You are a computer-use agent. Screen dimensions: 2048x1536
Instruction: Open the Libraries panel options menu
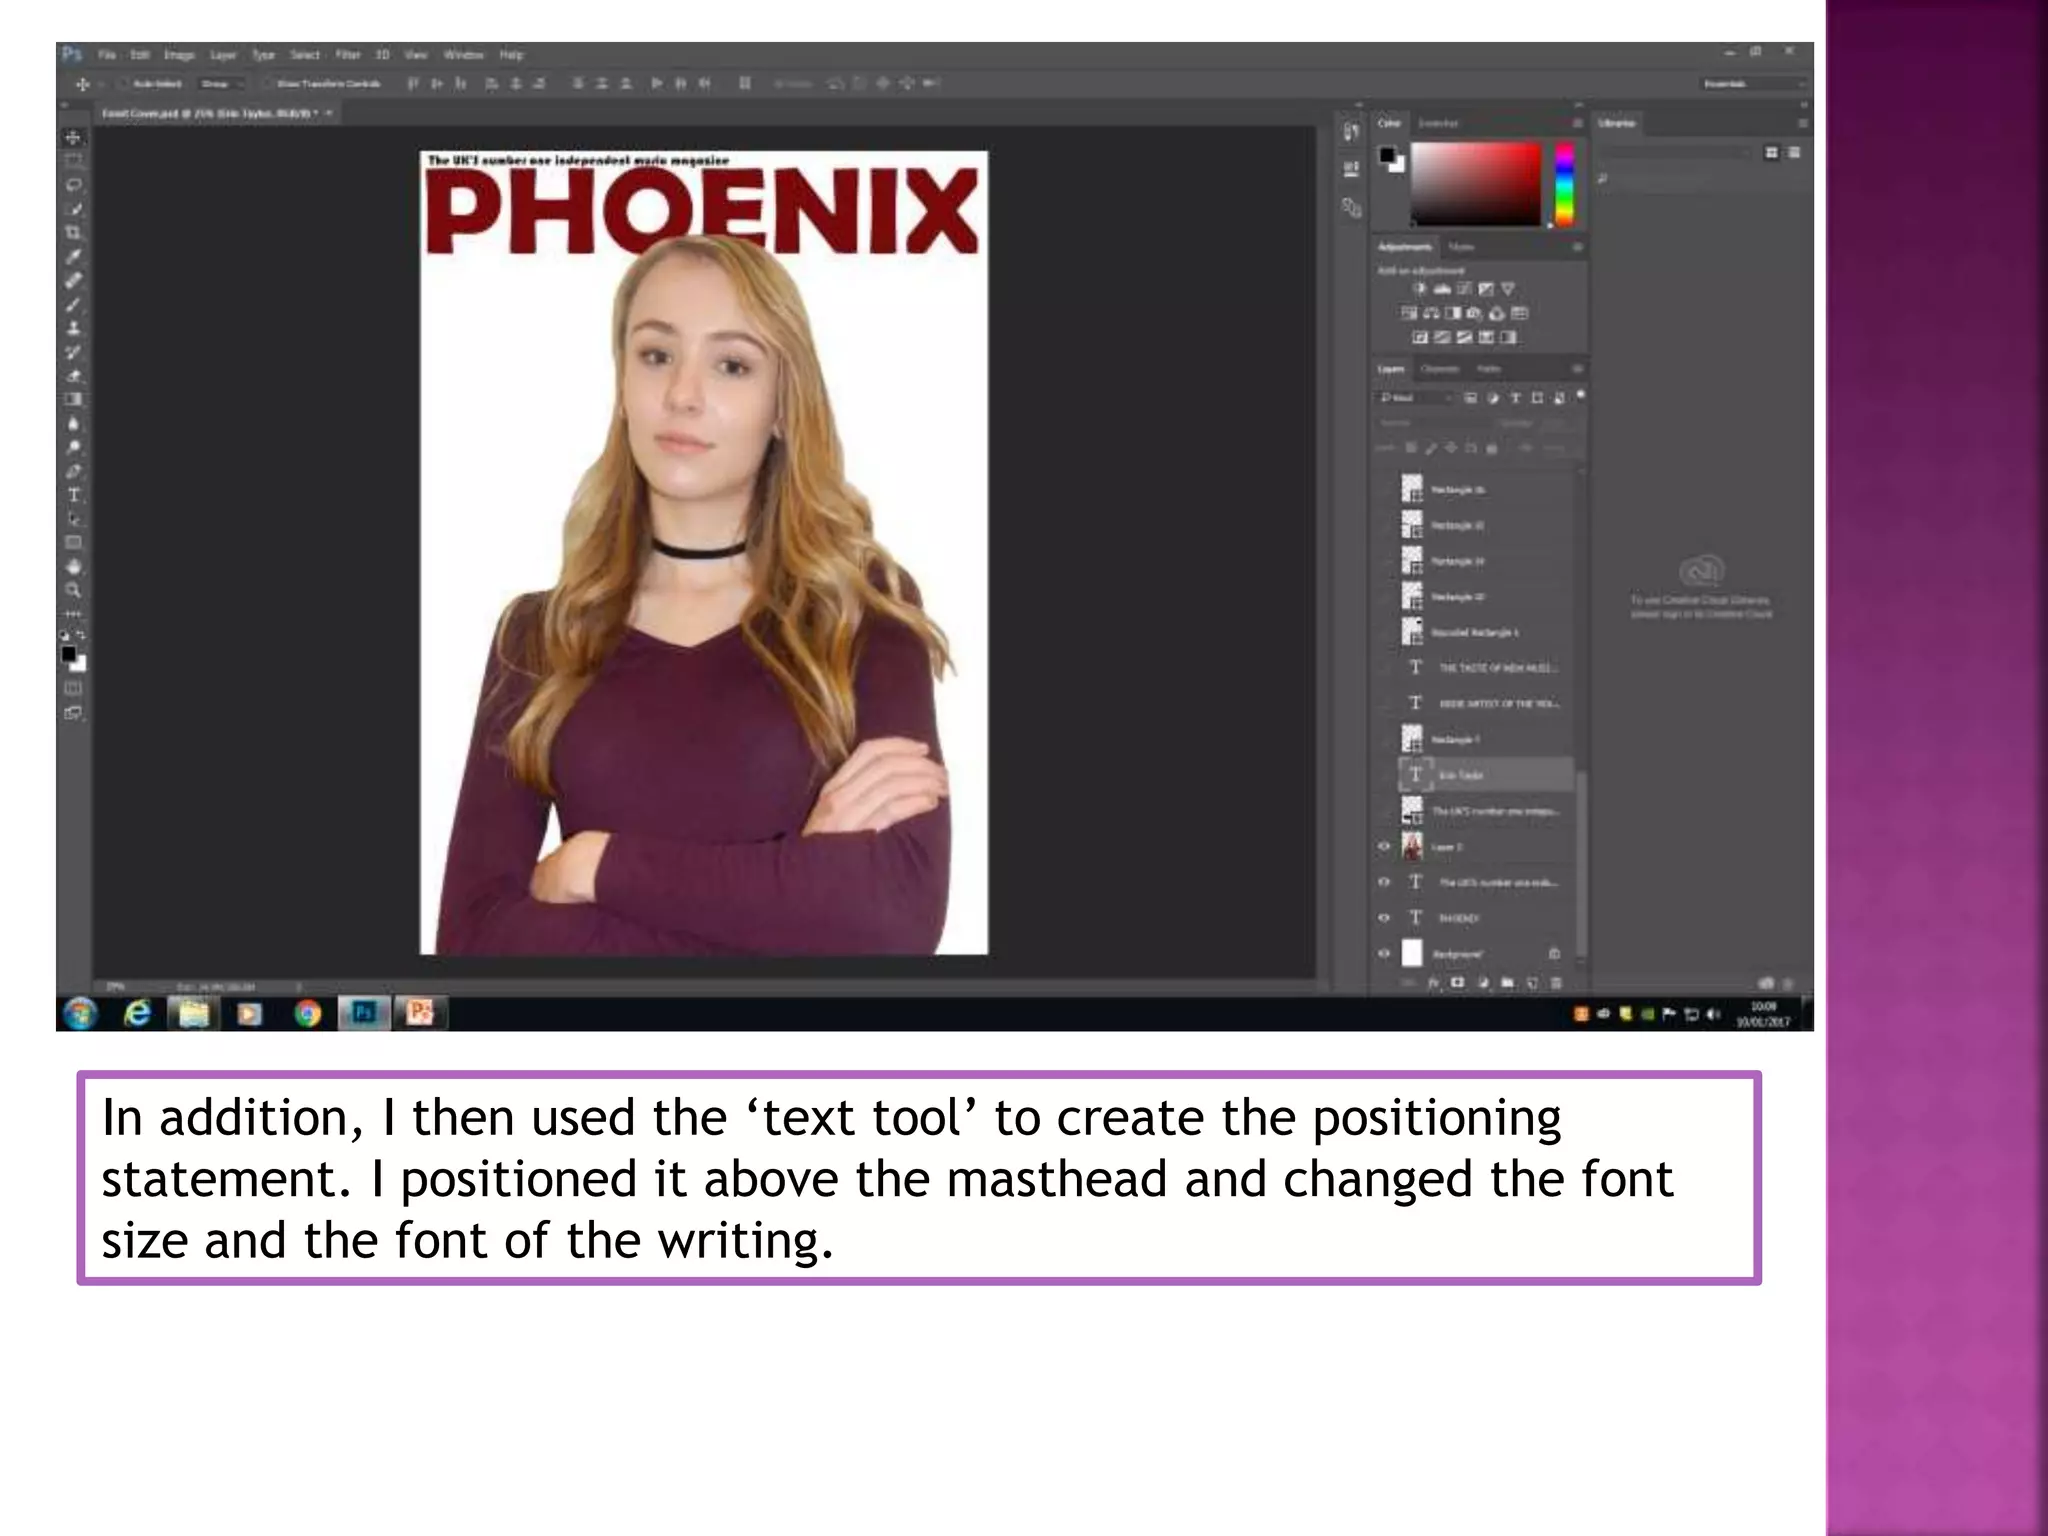(x=1802, y=123)
